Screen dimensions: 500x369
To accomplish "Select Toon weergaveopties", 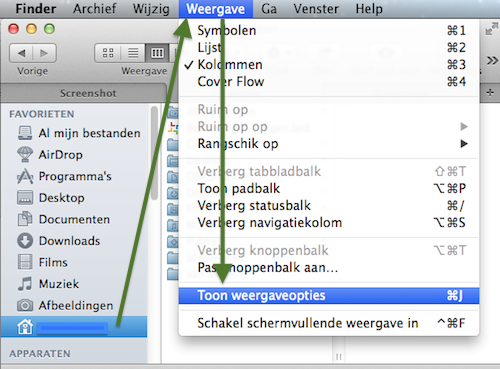I will pos(329,296).
